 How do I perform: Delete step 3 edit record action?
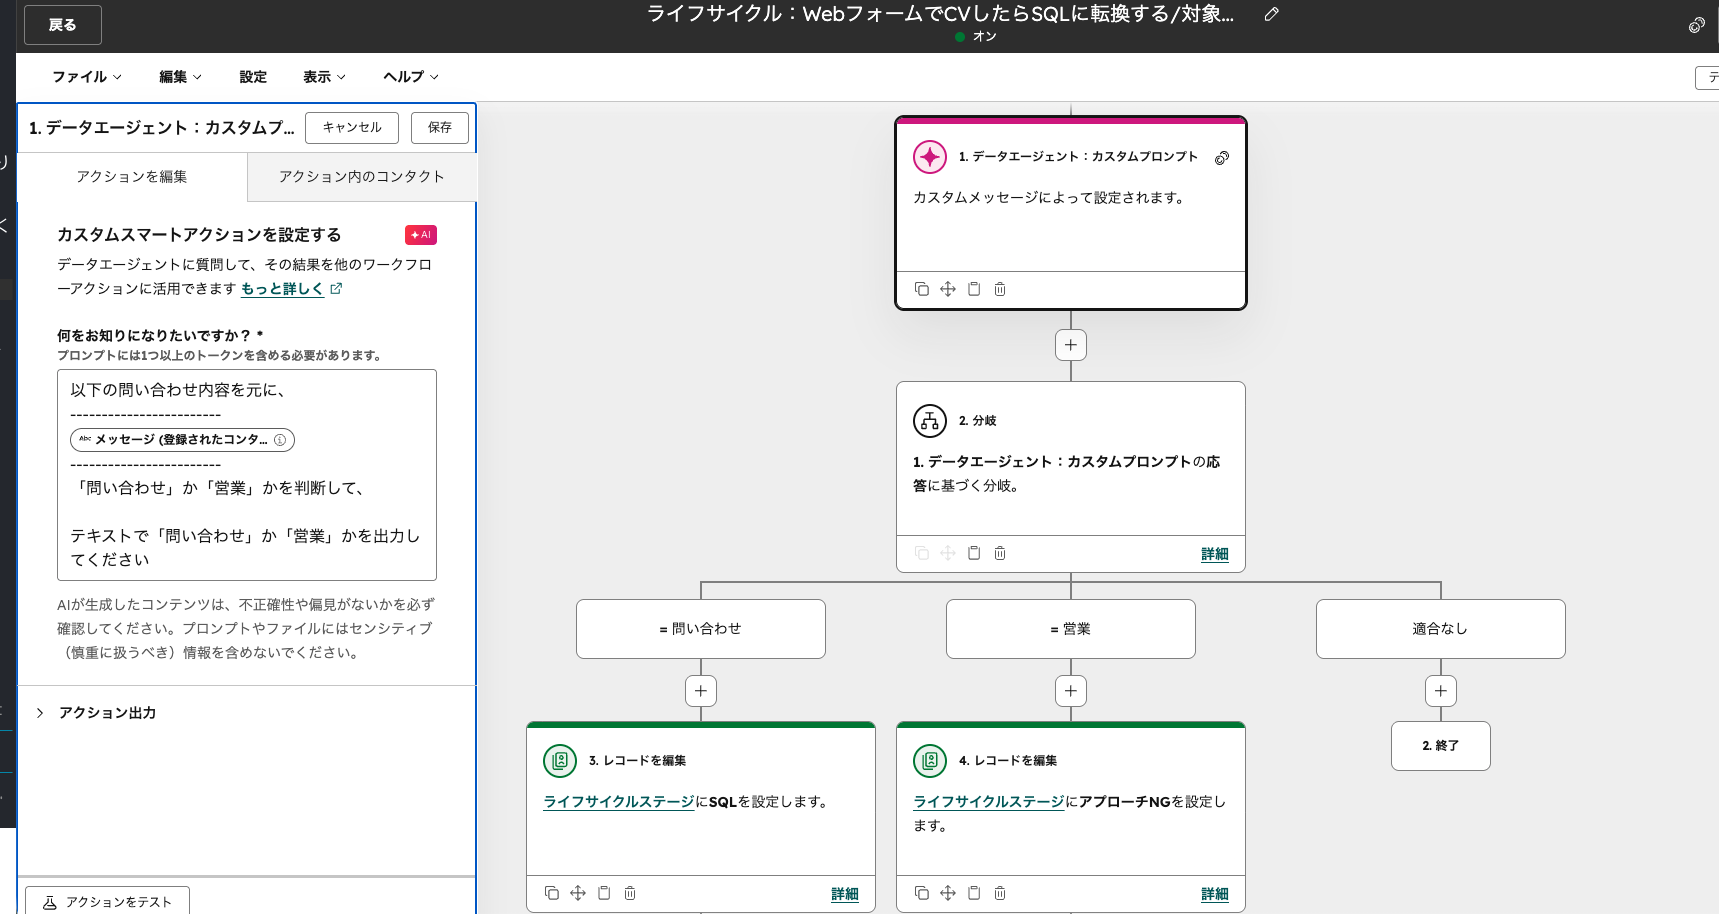point(630,893)
